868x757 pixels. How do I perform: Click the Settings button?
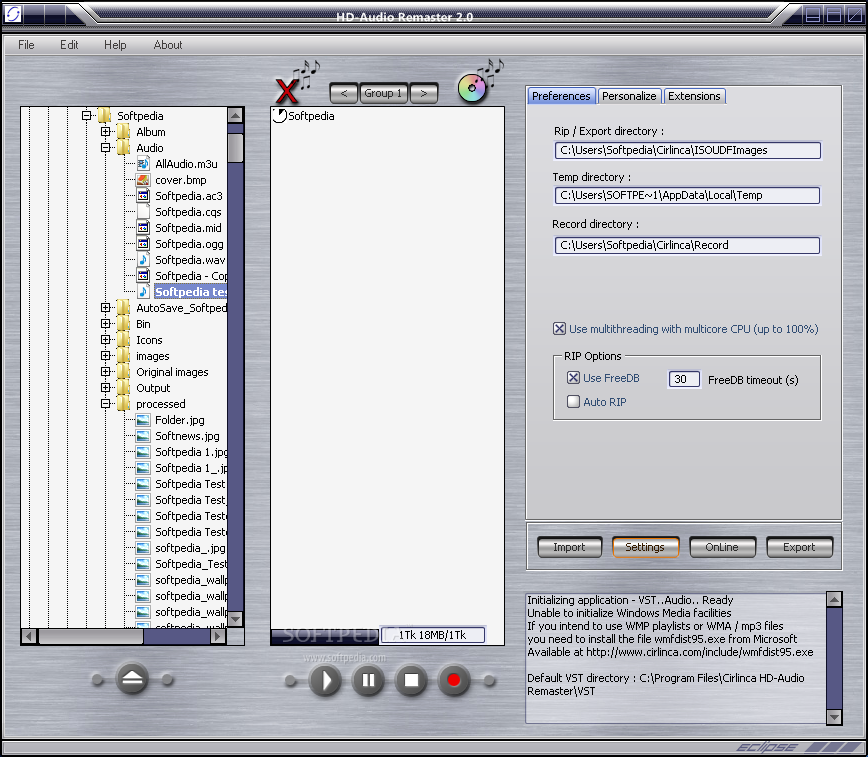coord(645,547)
